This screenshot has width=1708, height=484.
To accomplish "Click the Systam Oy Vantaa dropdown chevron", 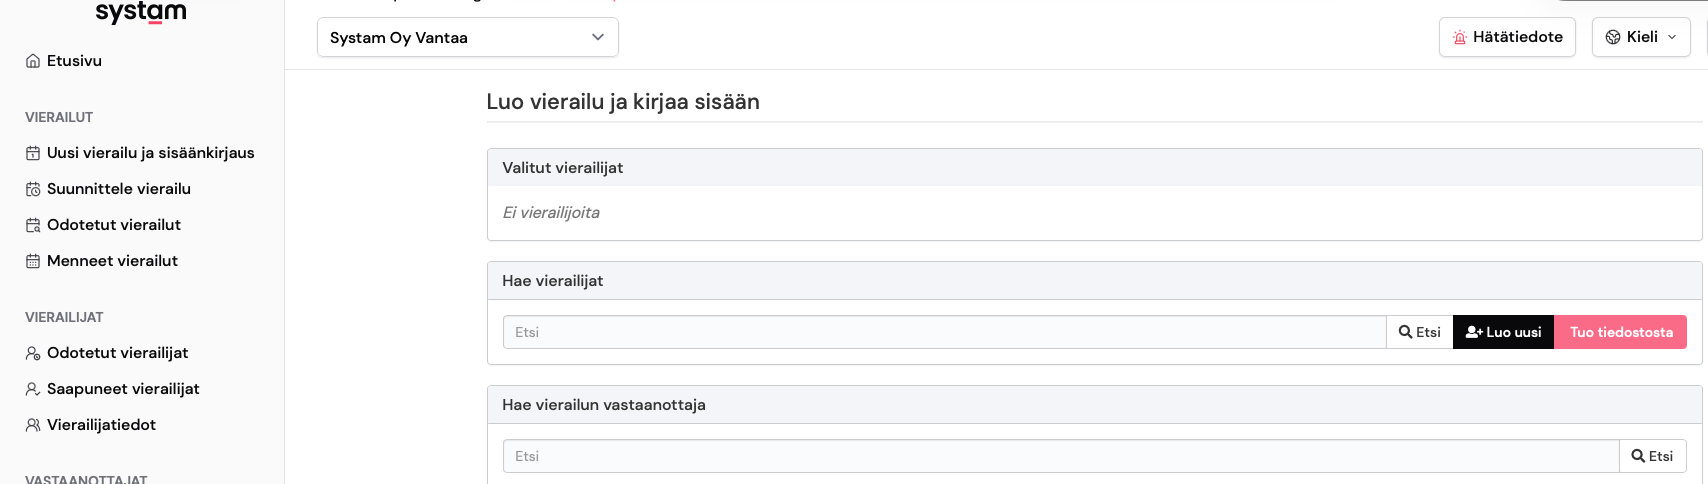I will (x=598, y=37).
